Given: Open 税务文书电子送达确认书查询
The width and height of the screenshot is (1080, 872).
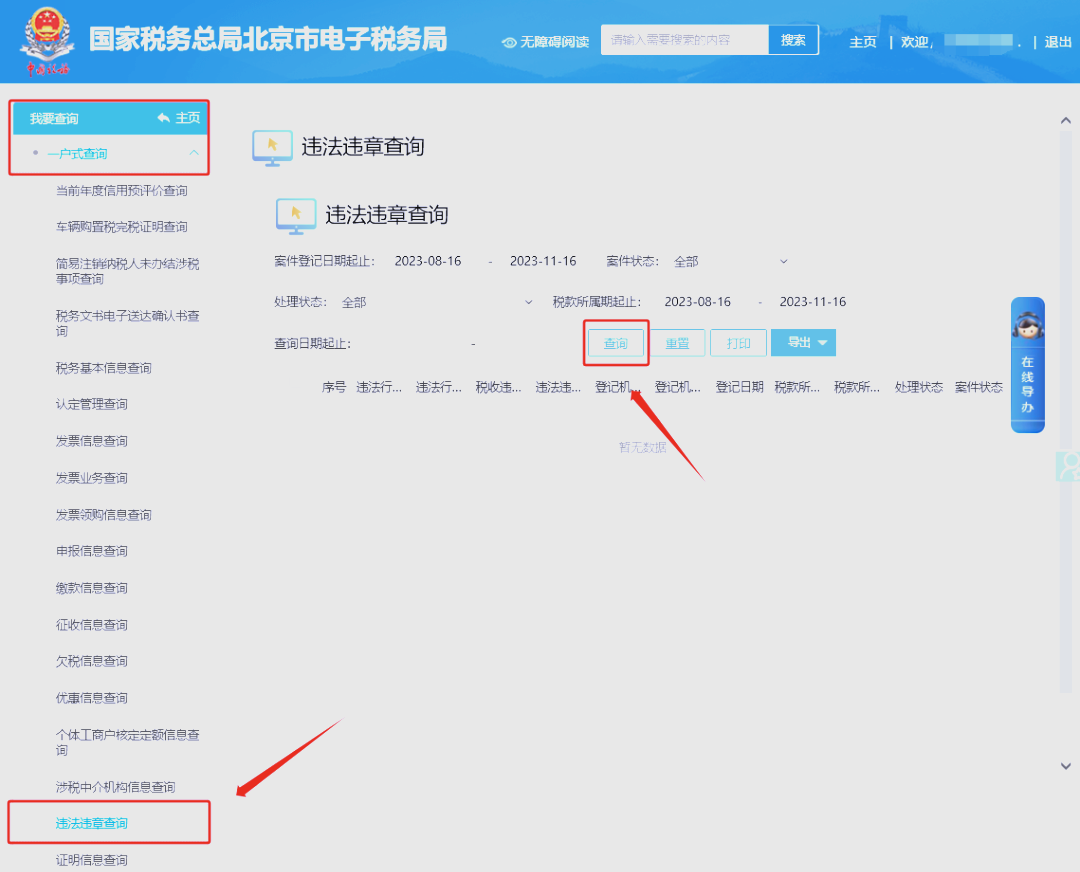Looking at the screenshot, I should (x=127, y=324).
